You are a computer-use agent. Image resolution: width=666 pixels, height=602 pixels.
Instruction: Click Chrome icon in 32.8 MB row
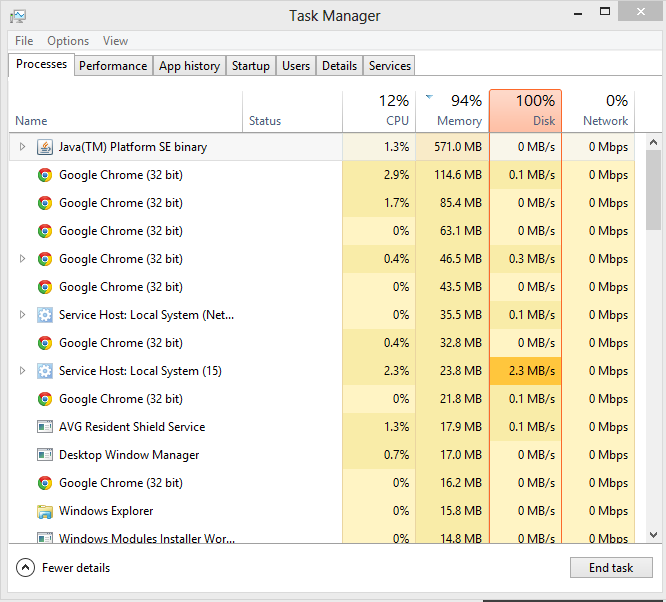[x=45, y=343]
